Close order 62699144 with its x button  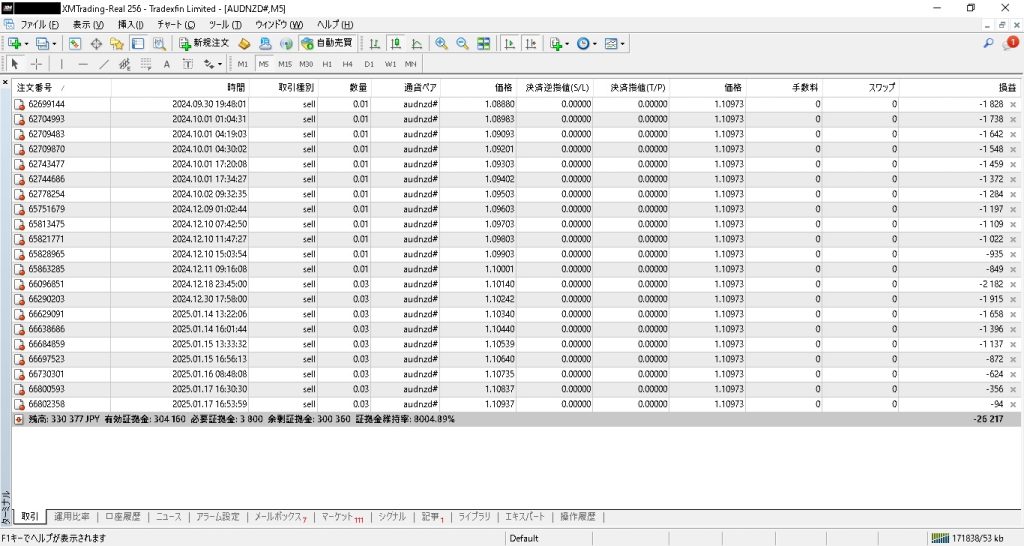coord(1013,104)
